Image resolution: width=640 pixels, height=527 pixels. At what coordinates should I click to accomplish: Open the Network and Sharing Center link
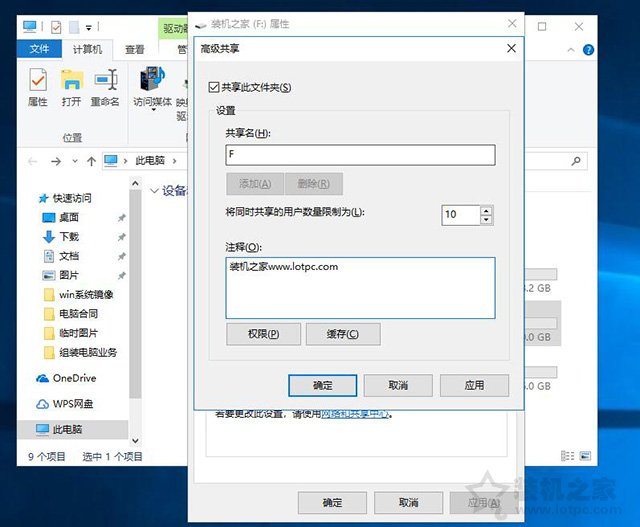(x=355, y=414)
